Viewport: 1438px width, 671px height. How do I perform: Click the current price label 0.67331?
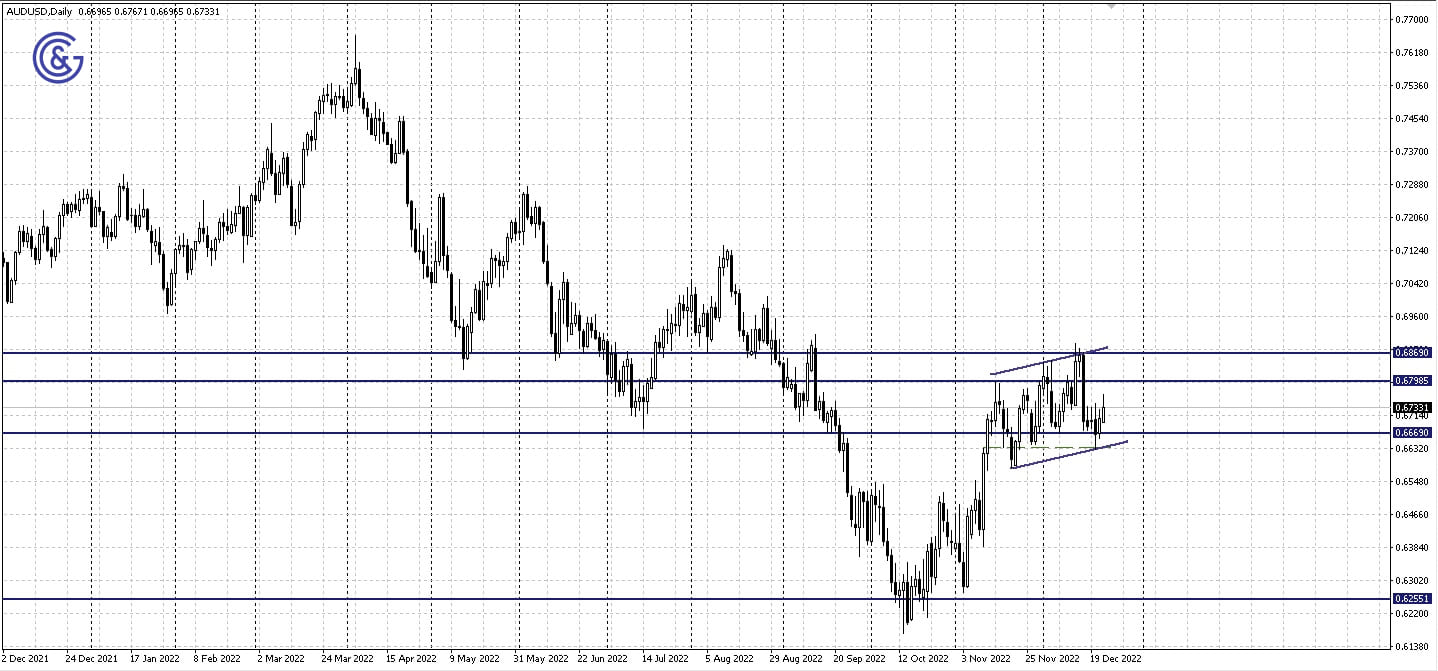pyautogui.click(x=1412, y=408)
